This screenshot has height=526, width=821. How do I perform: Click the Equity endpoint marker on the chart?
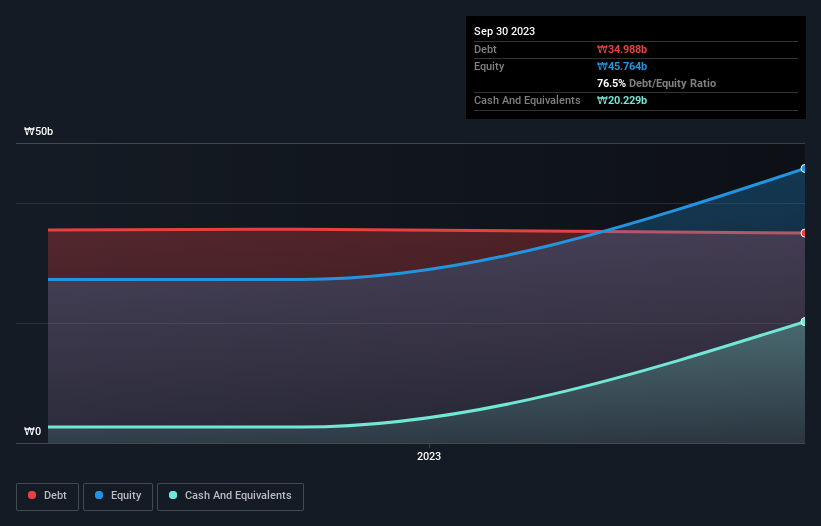pos(804,169)
